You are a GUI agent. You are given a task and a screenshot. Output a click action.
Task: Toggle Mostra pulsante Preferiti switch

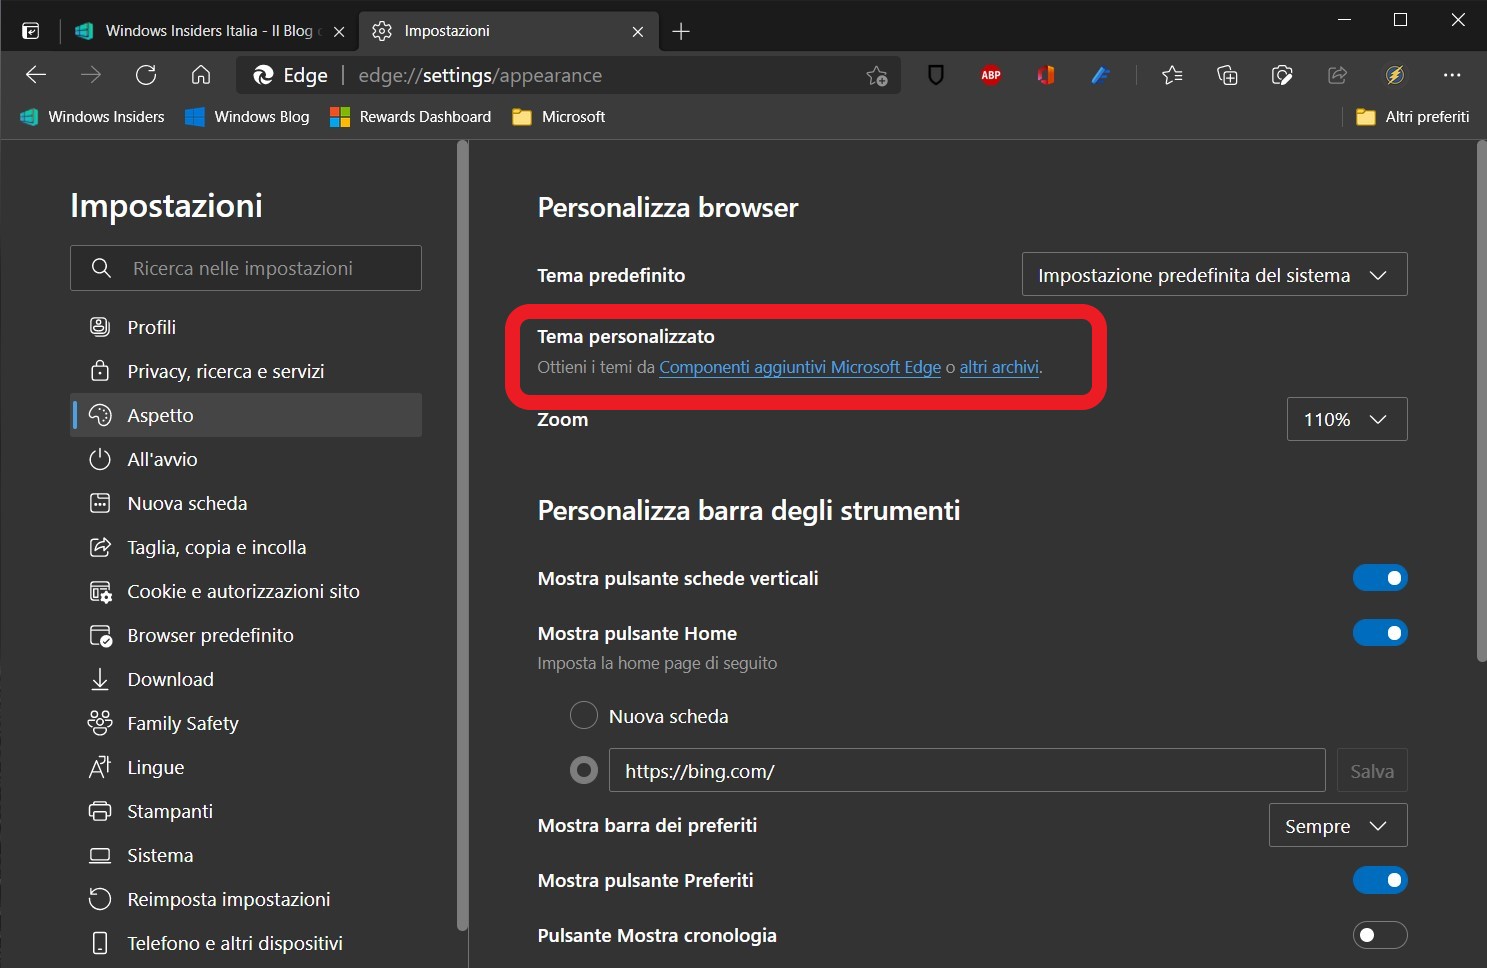pyautogui.click(x=1380, y=880)
